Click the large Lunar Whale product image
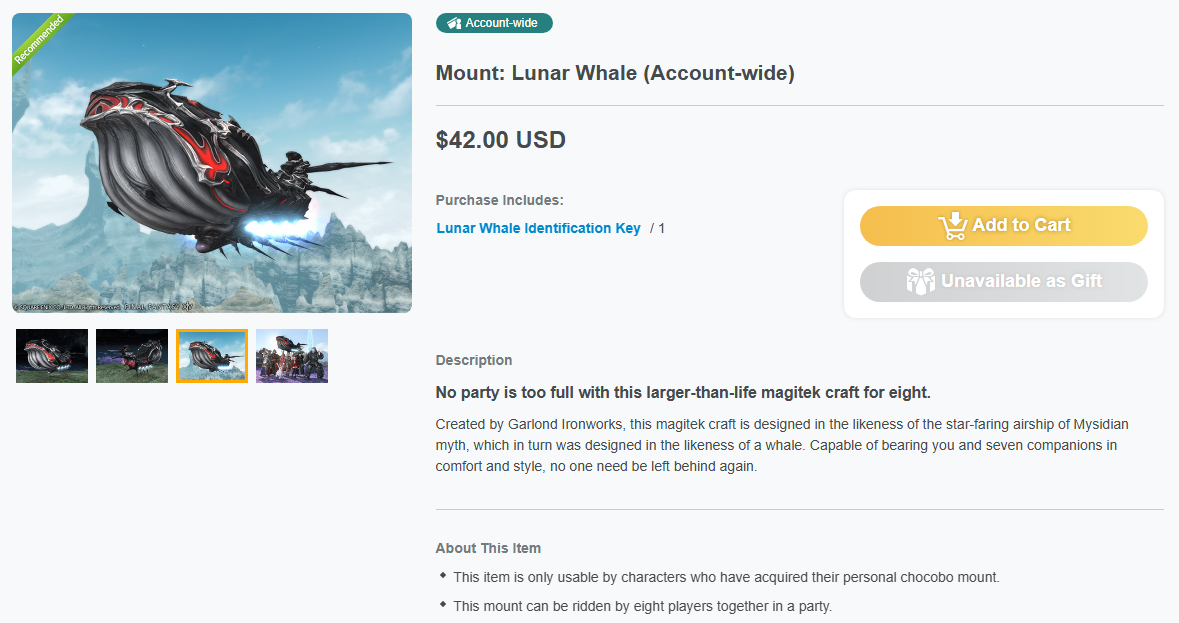The image size is (1179, 623). point(212,163)
